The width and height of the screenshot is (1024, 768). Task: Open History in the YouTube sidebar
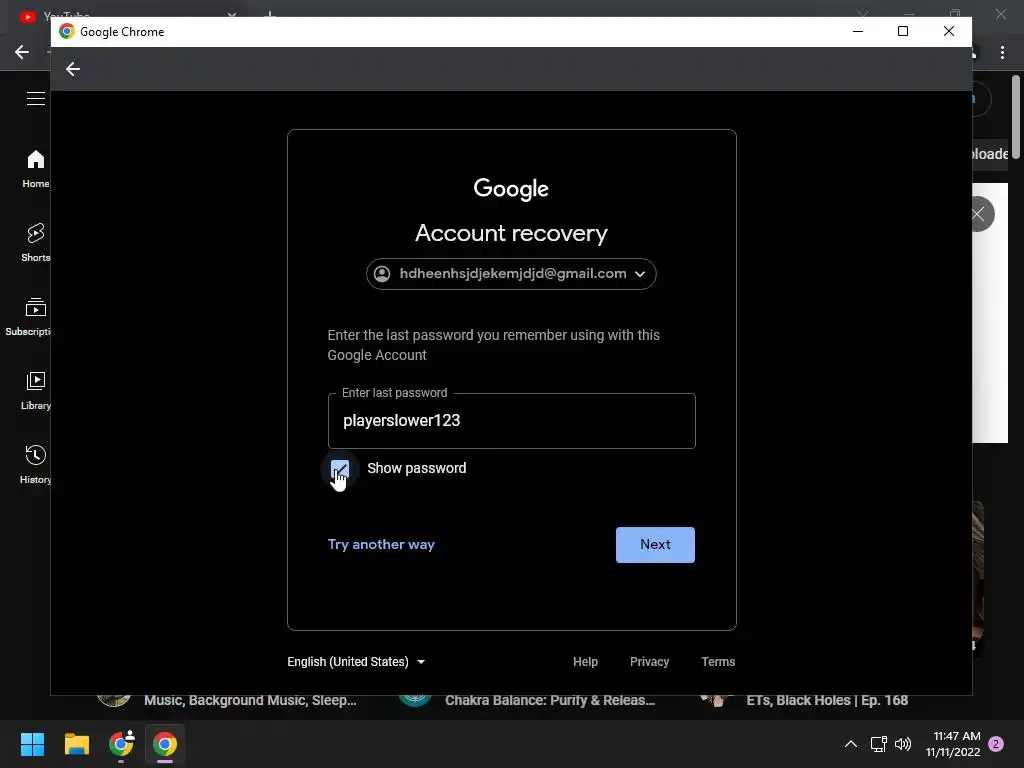(35, 464)
